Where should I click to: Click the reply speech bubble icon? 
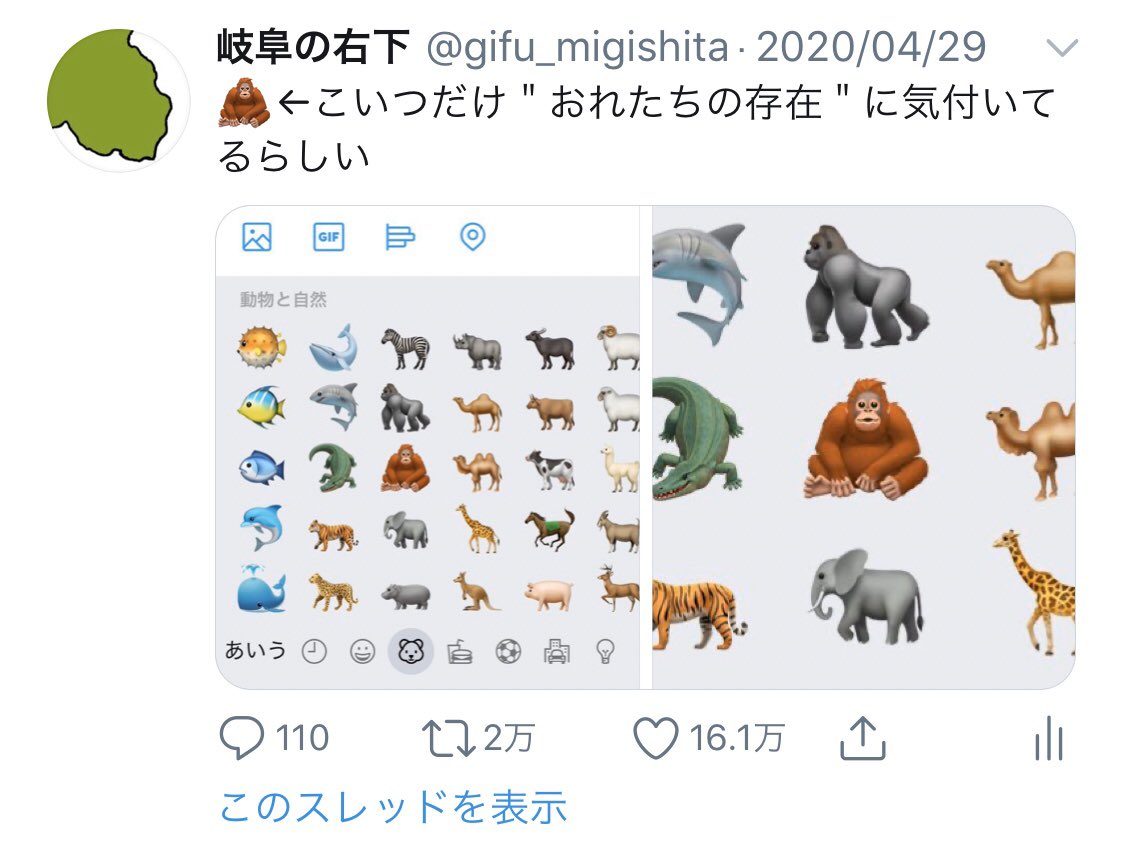pyautogui.click(x=242, y=738)
